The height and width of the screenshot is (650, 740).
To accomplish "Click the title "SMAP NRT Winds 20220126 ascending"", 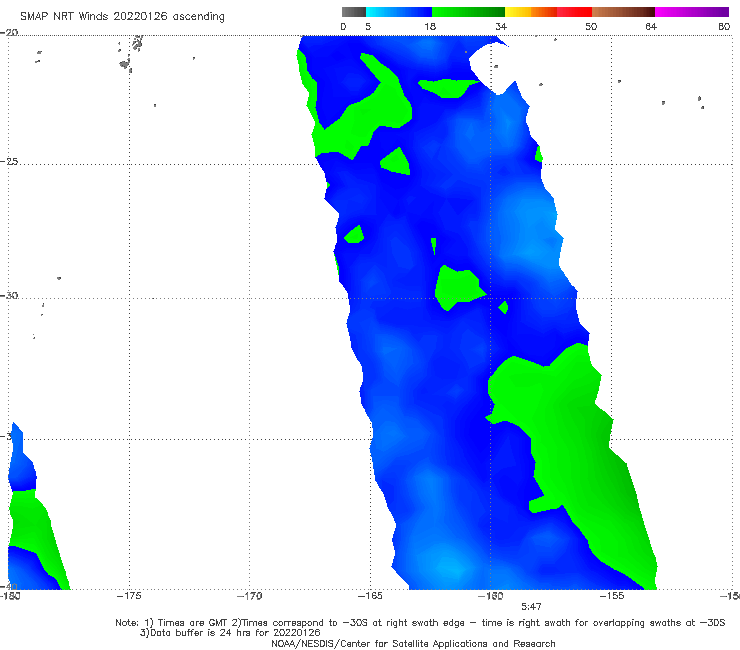I will [122, 17].
